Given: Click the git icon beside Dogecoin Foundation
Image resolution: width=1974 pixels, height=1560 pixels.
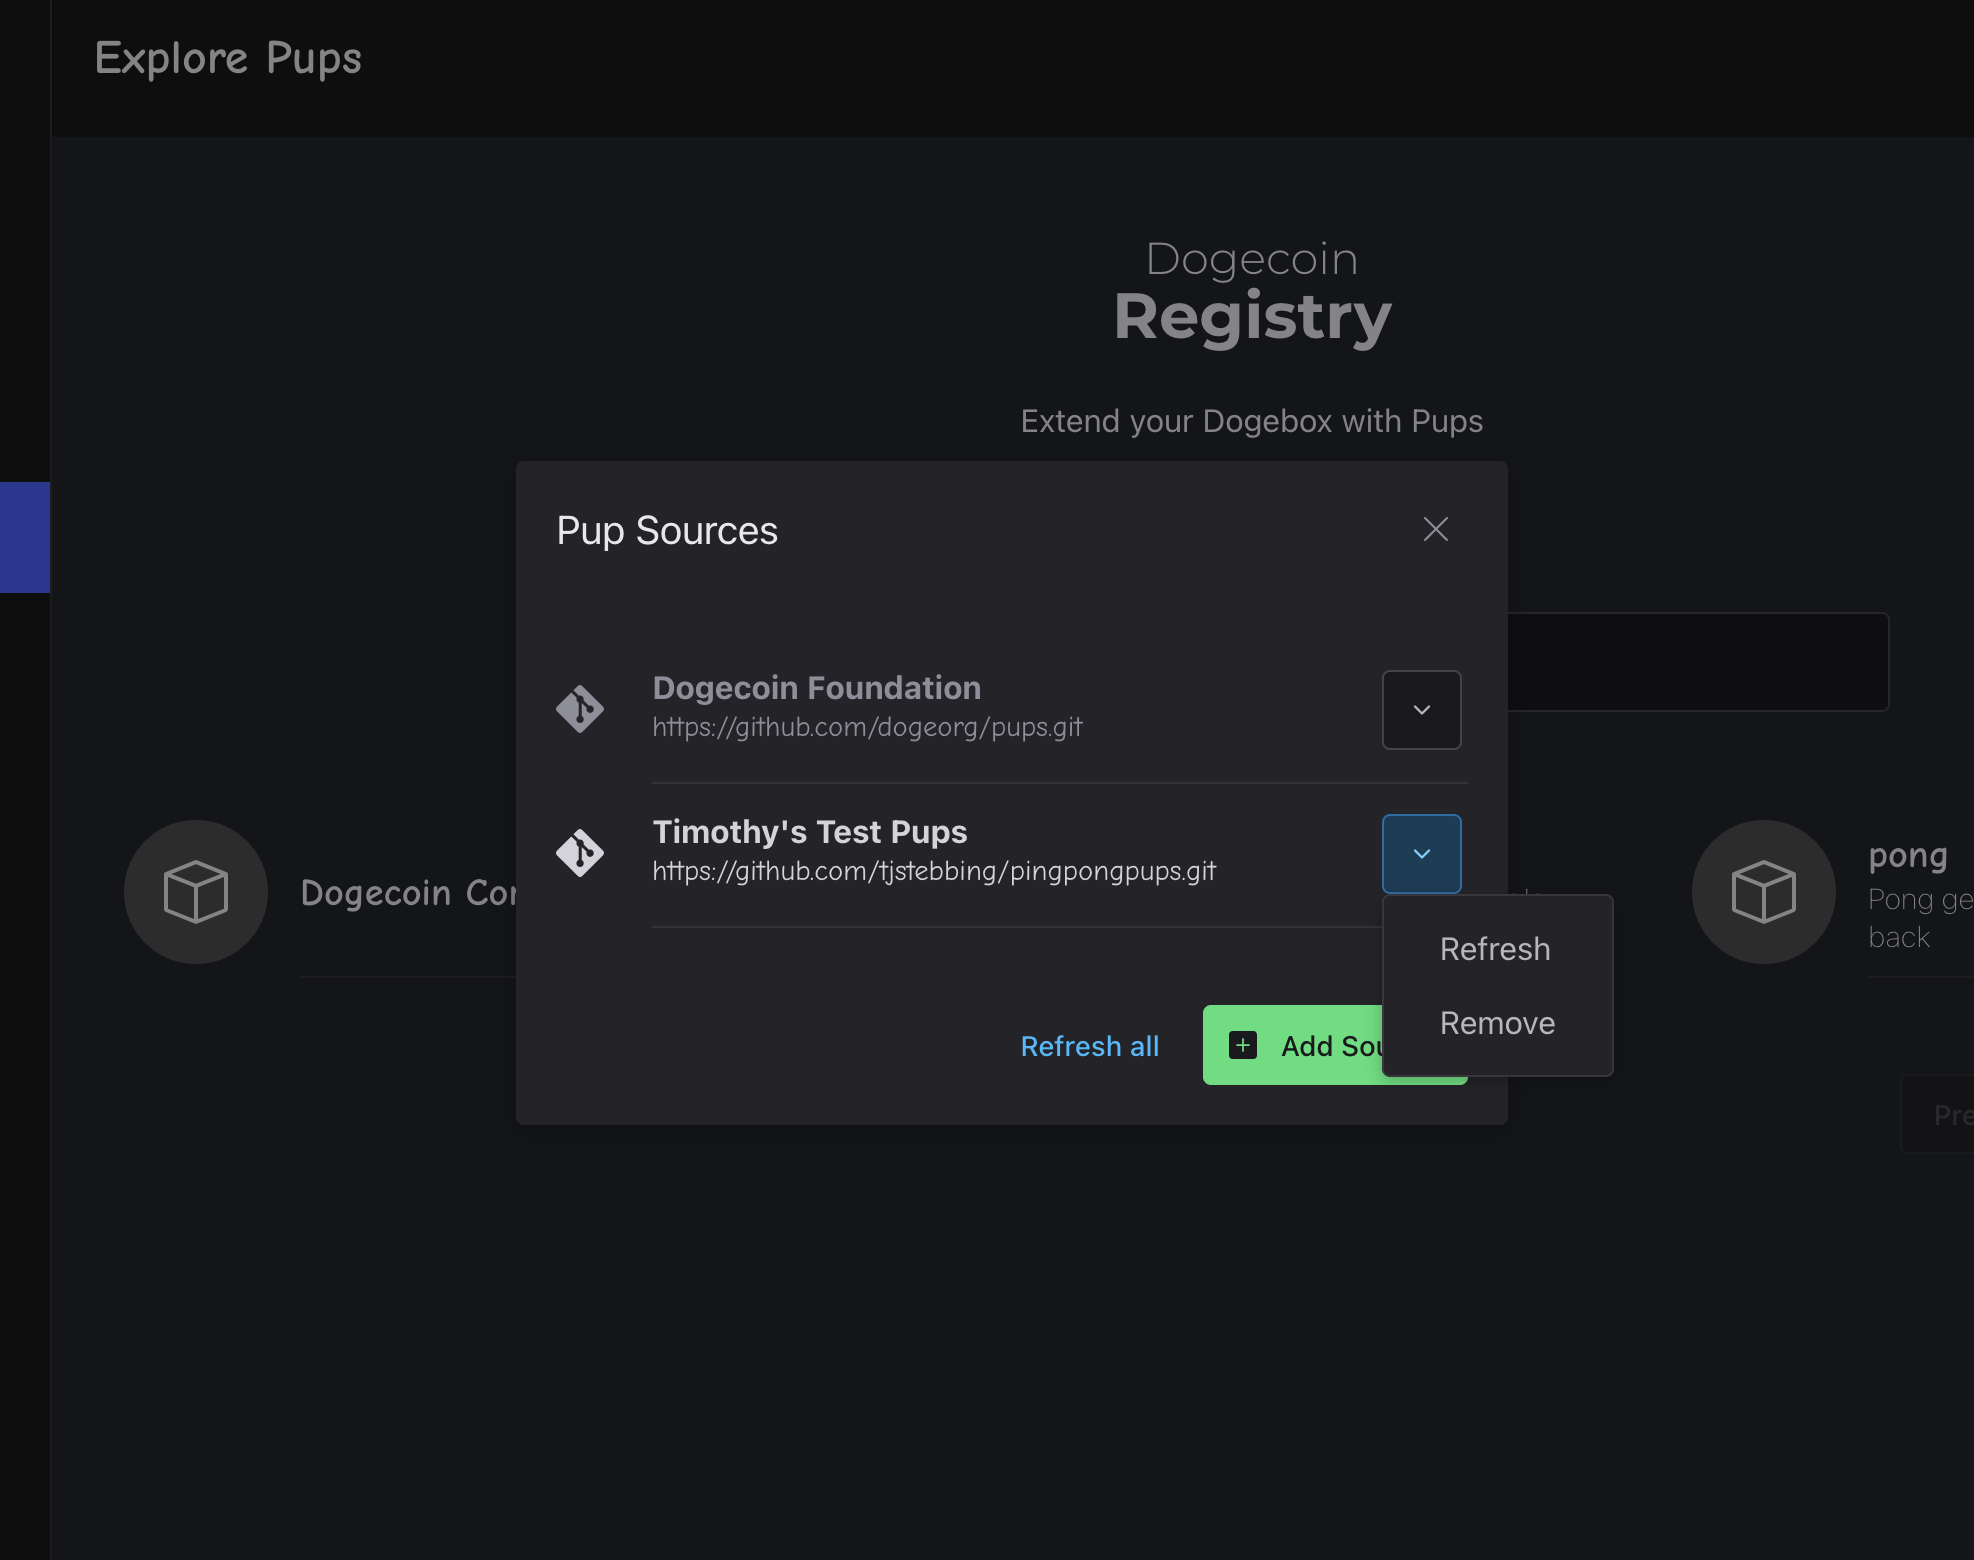Looking at the screenshot, I should 580,710.
